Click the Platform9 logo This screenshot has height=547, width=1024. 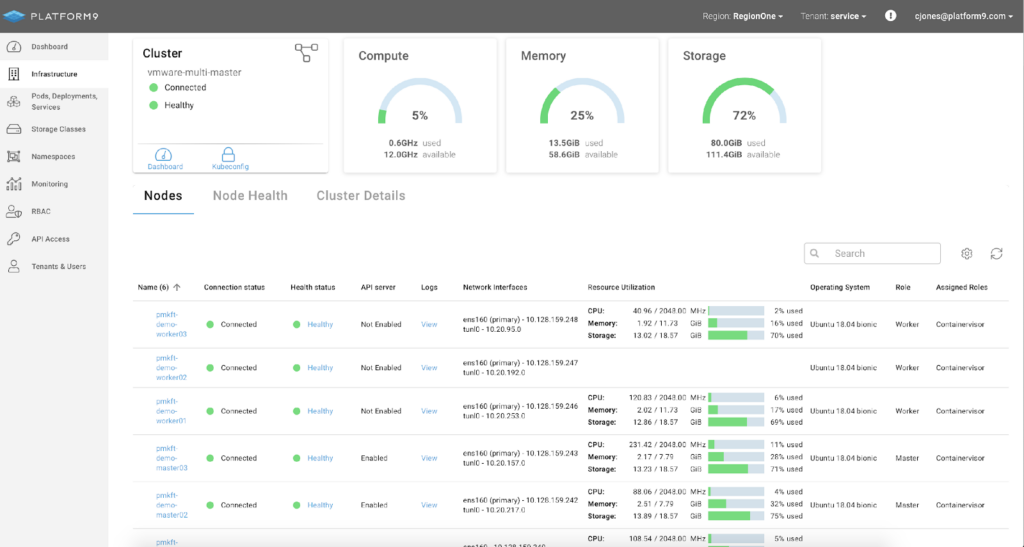[51, 16]
